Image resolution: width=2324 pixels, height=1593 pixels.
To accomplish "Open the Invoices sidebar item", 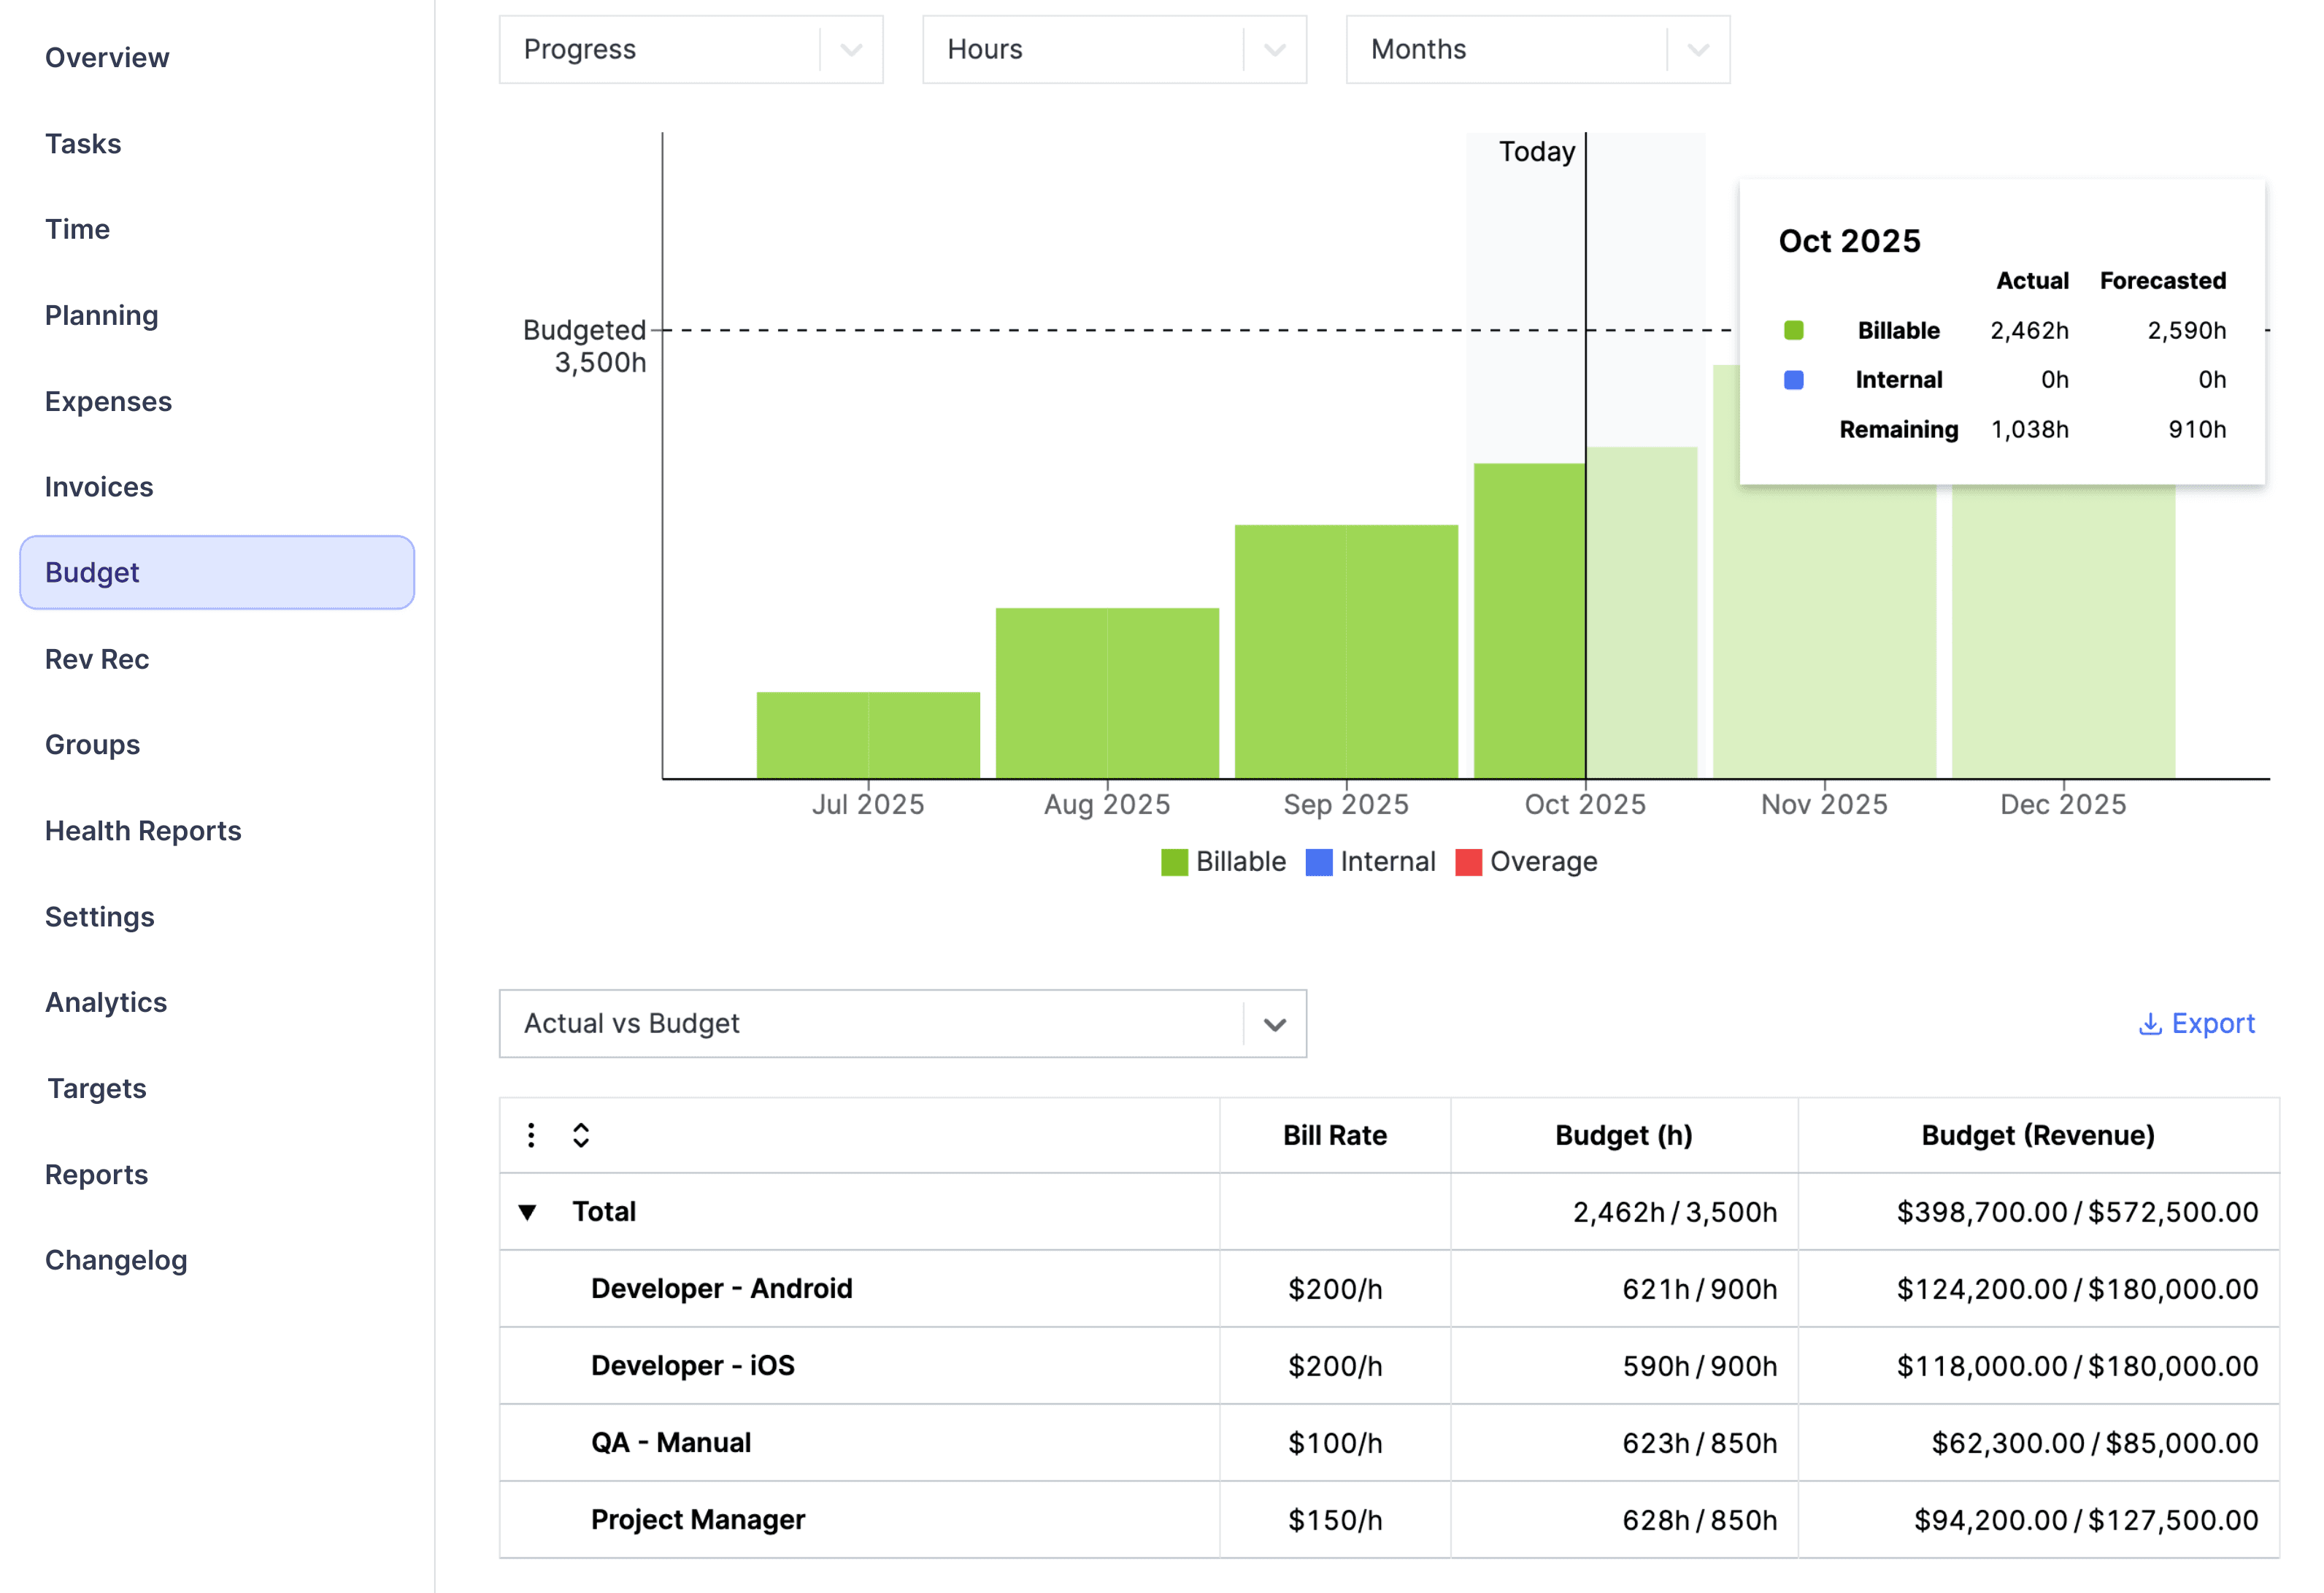I will click(99, 487).
